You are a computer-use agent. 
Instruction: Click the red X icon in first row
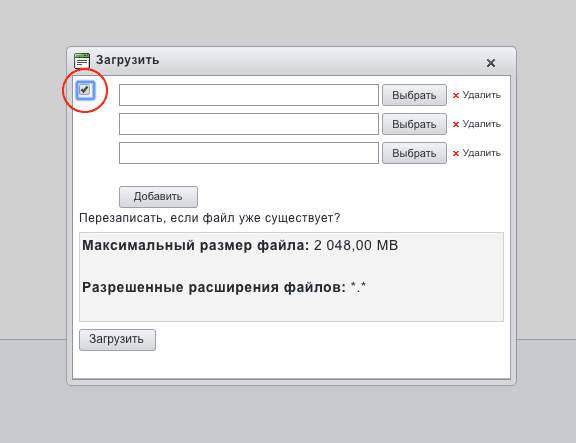tap(456, 96)
